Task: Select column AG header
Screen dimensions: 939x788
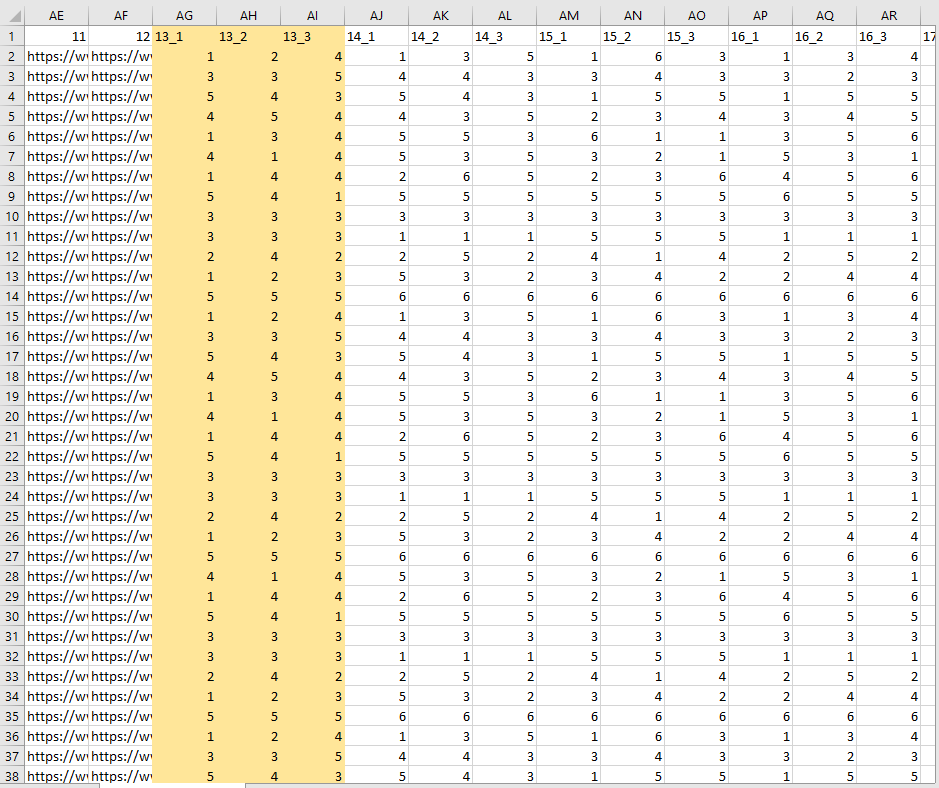Action: coord(184,16)
